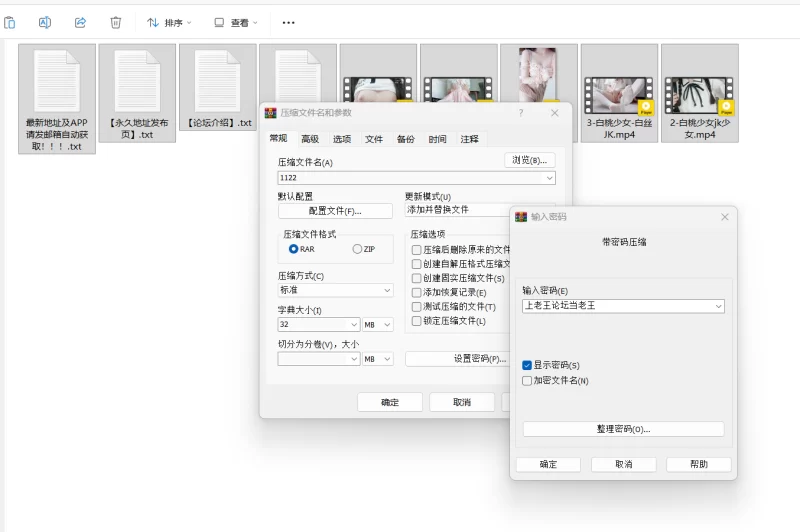Switch to the 注释 tab

(470, 139)
